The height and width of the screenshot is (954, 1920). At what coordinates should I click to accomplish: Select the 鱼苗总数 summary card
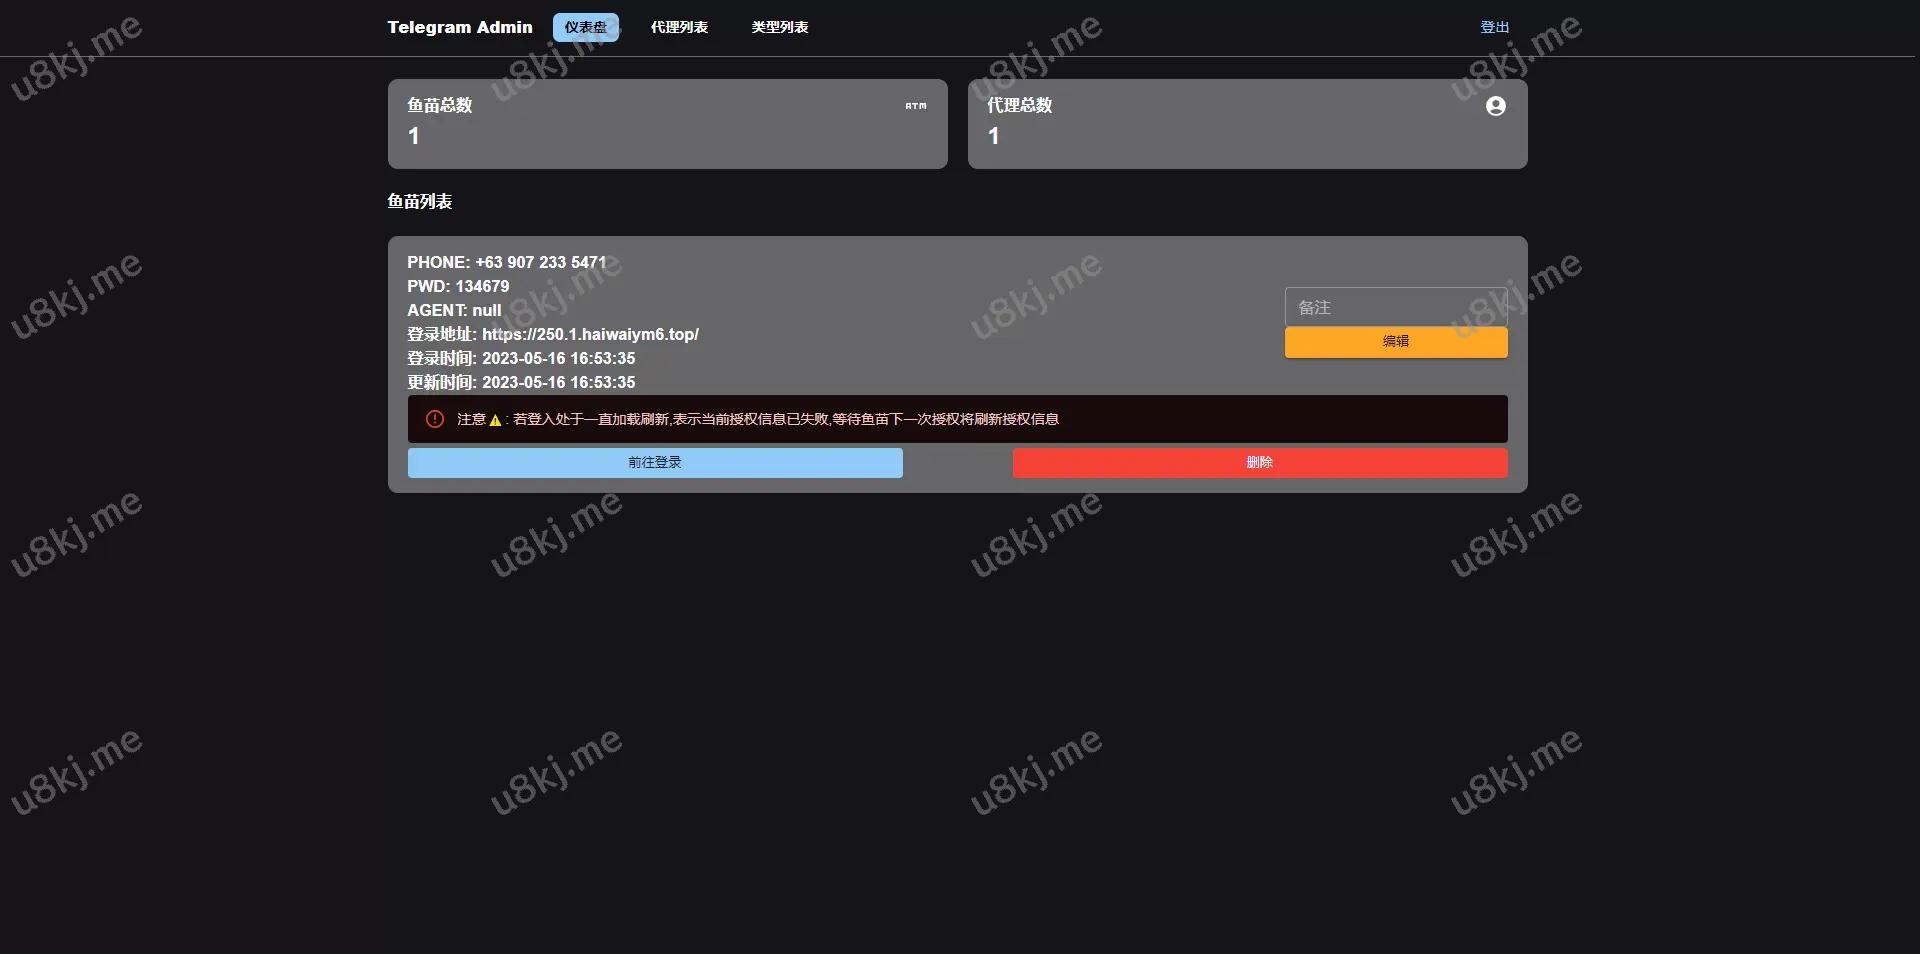coord(667,124)
